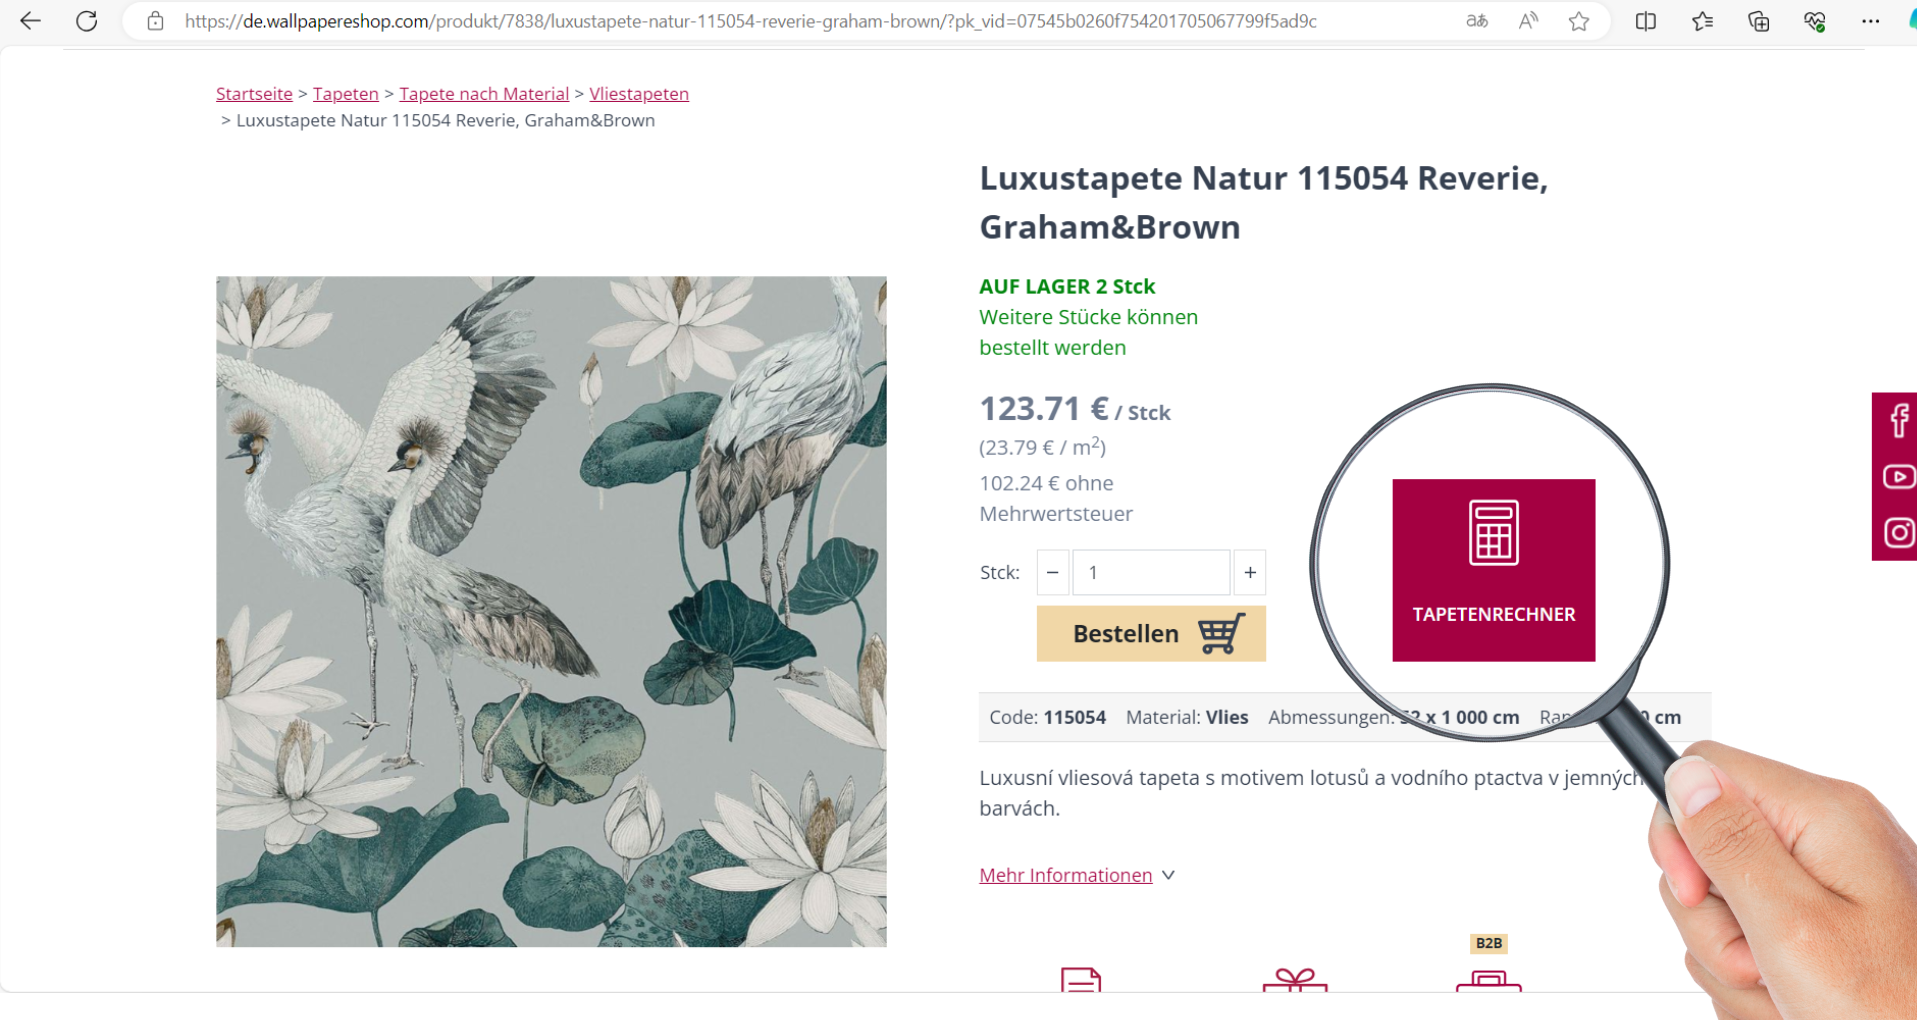Open the Instagram profile icon

[x=1898, y=532]
